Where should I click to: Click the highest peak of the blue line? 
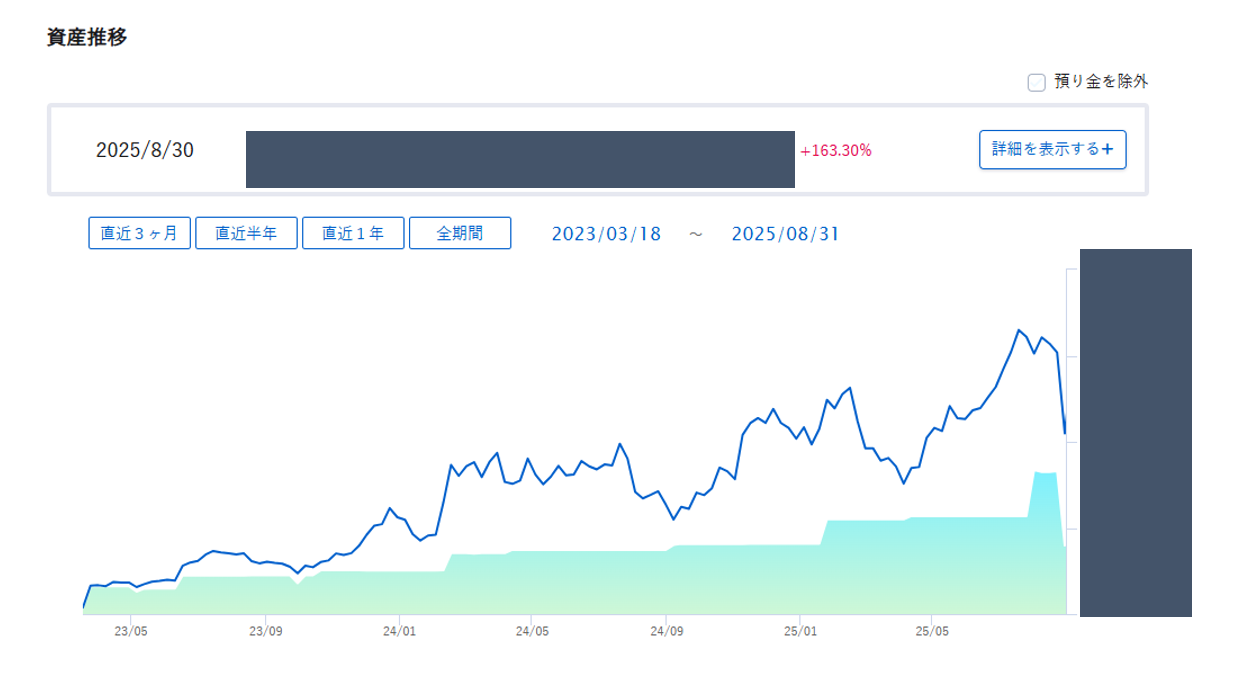1019,330
